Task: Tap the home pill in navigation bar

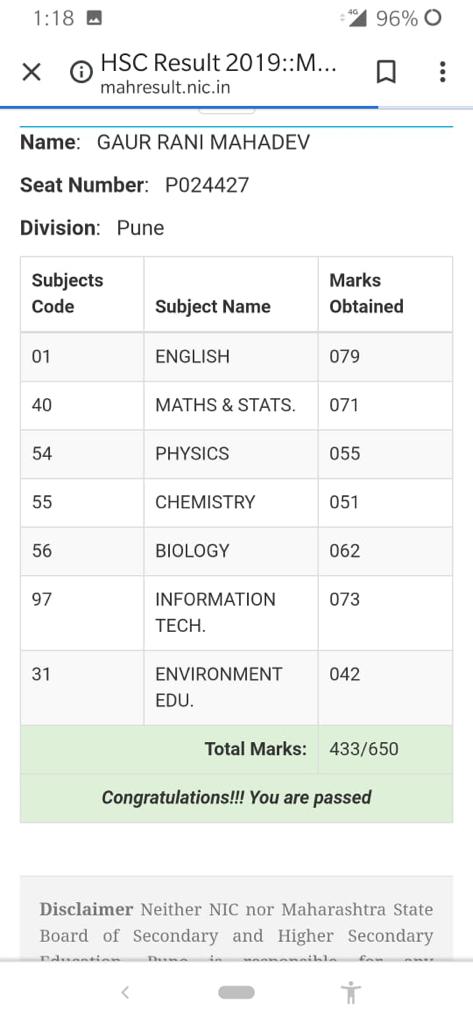Action: [236, 993]
